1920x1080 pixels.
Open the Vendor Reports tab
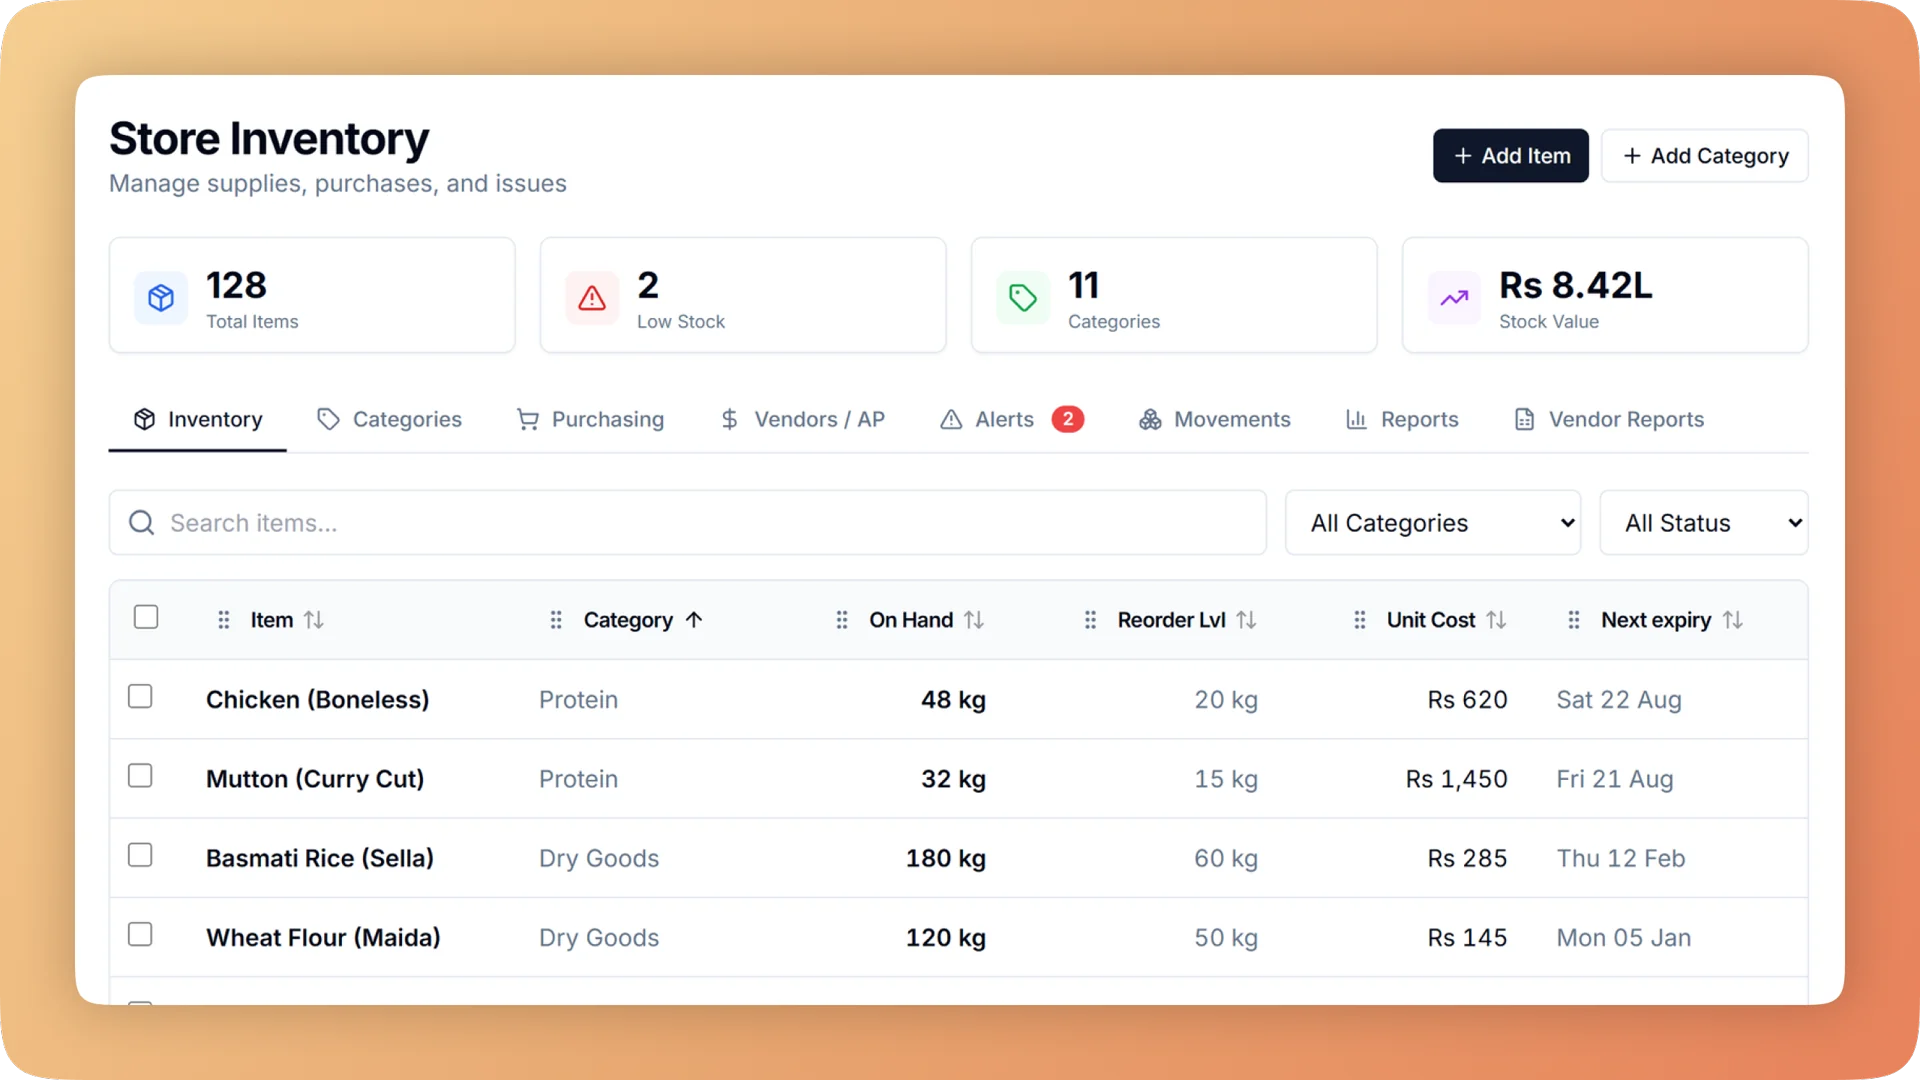click(x=1609, y=420)
